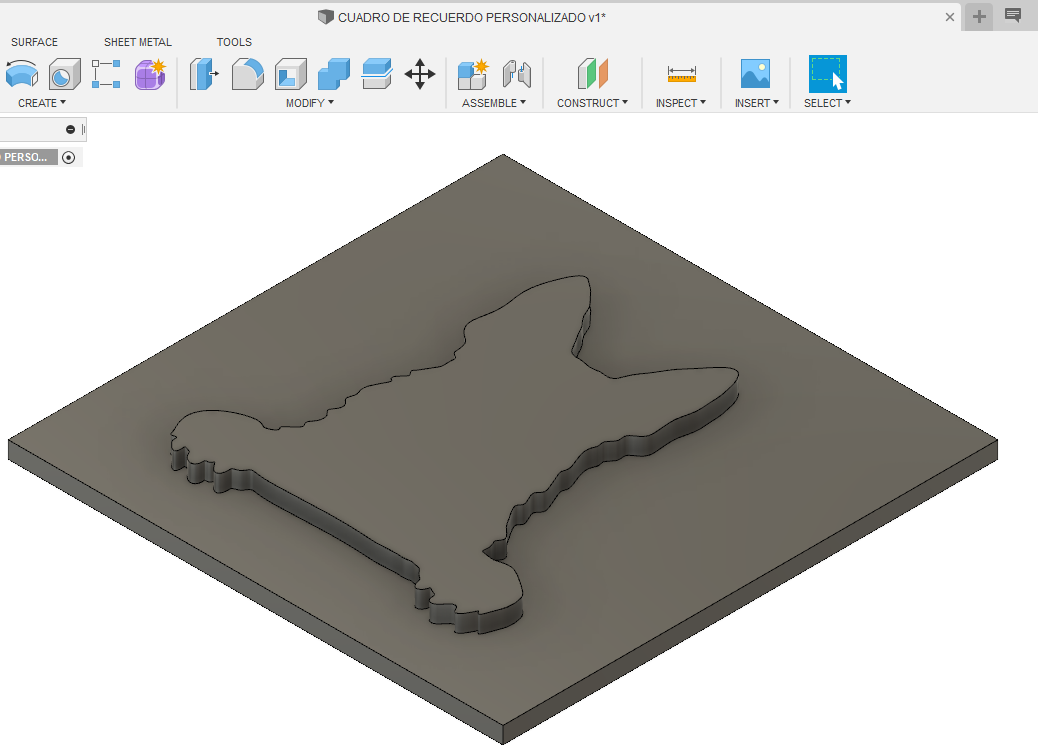
Task: Open the INSERT dropdown menu
Action: point(757,103)
